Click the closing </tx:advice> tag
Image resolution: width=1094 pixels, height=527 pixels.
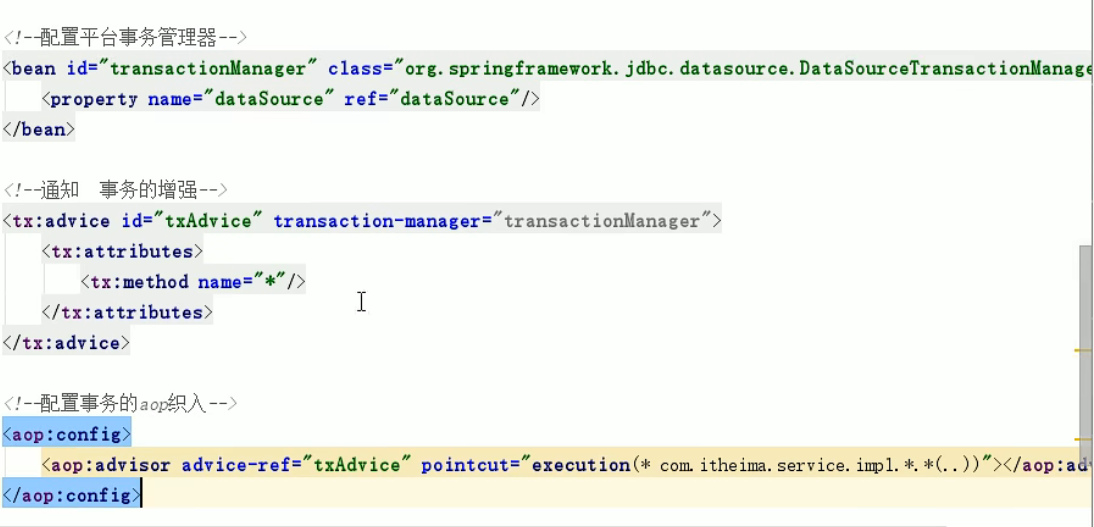tap(66, 343)
